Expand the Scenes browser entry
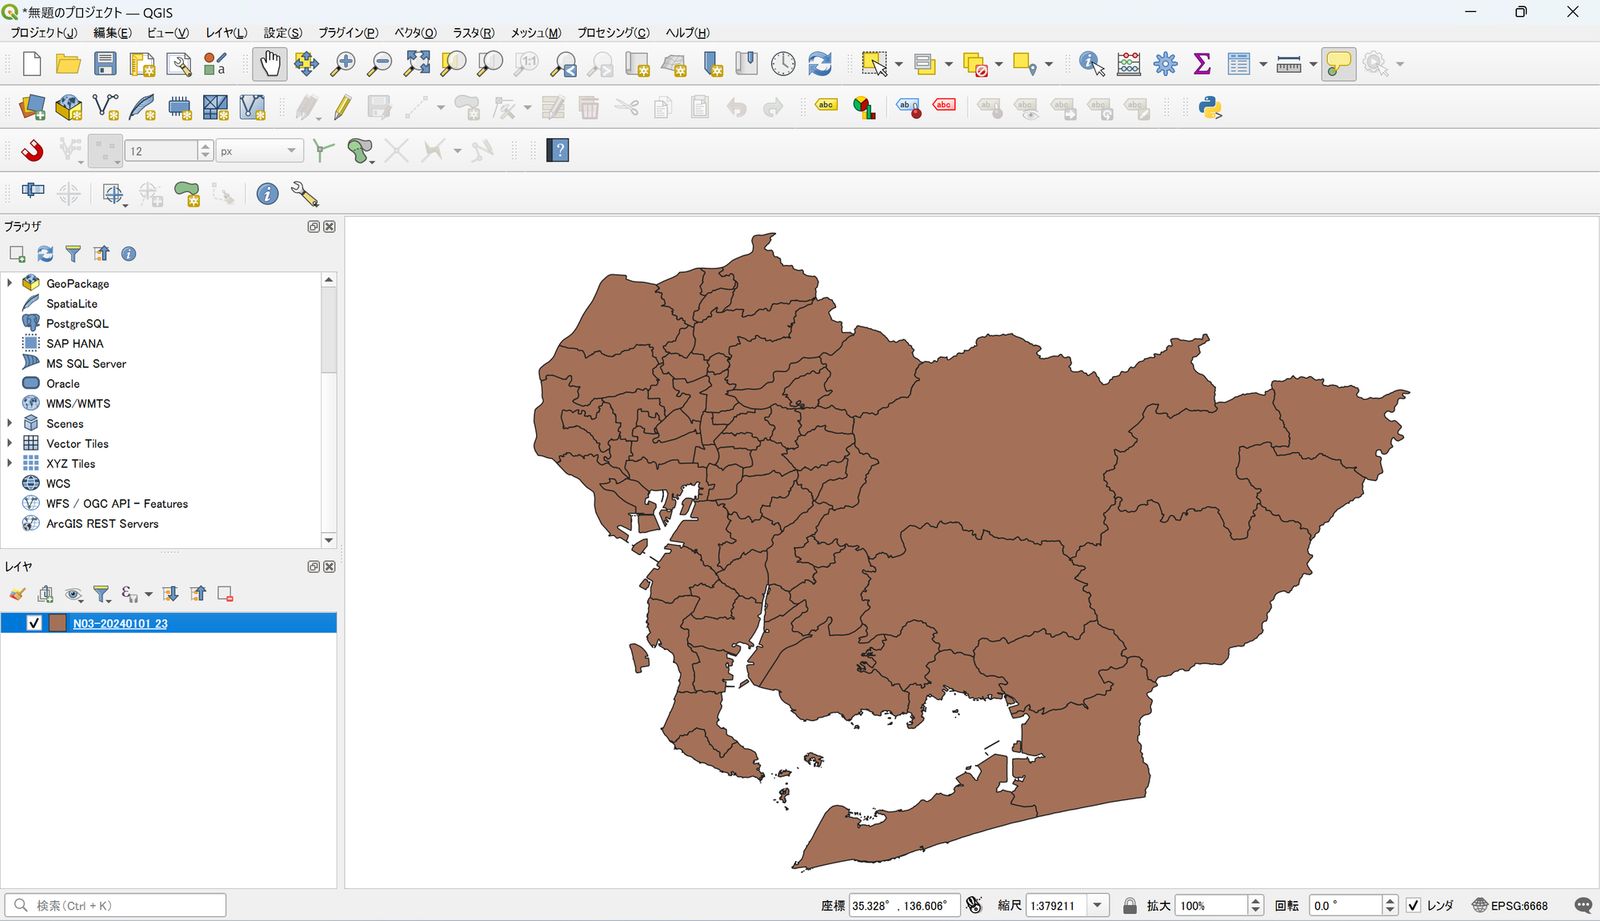This screenshot has width=1600, height=921. [10, 423]
